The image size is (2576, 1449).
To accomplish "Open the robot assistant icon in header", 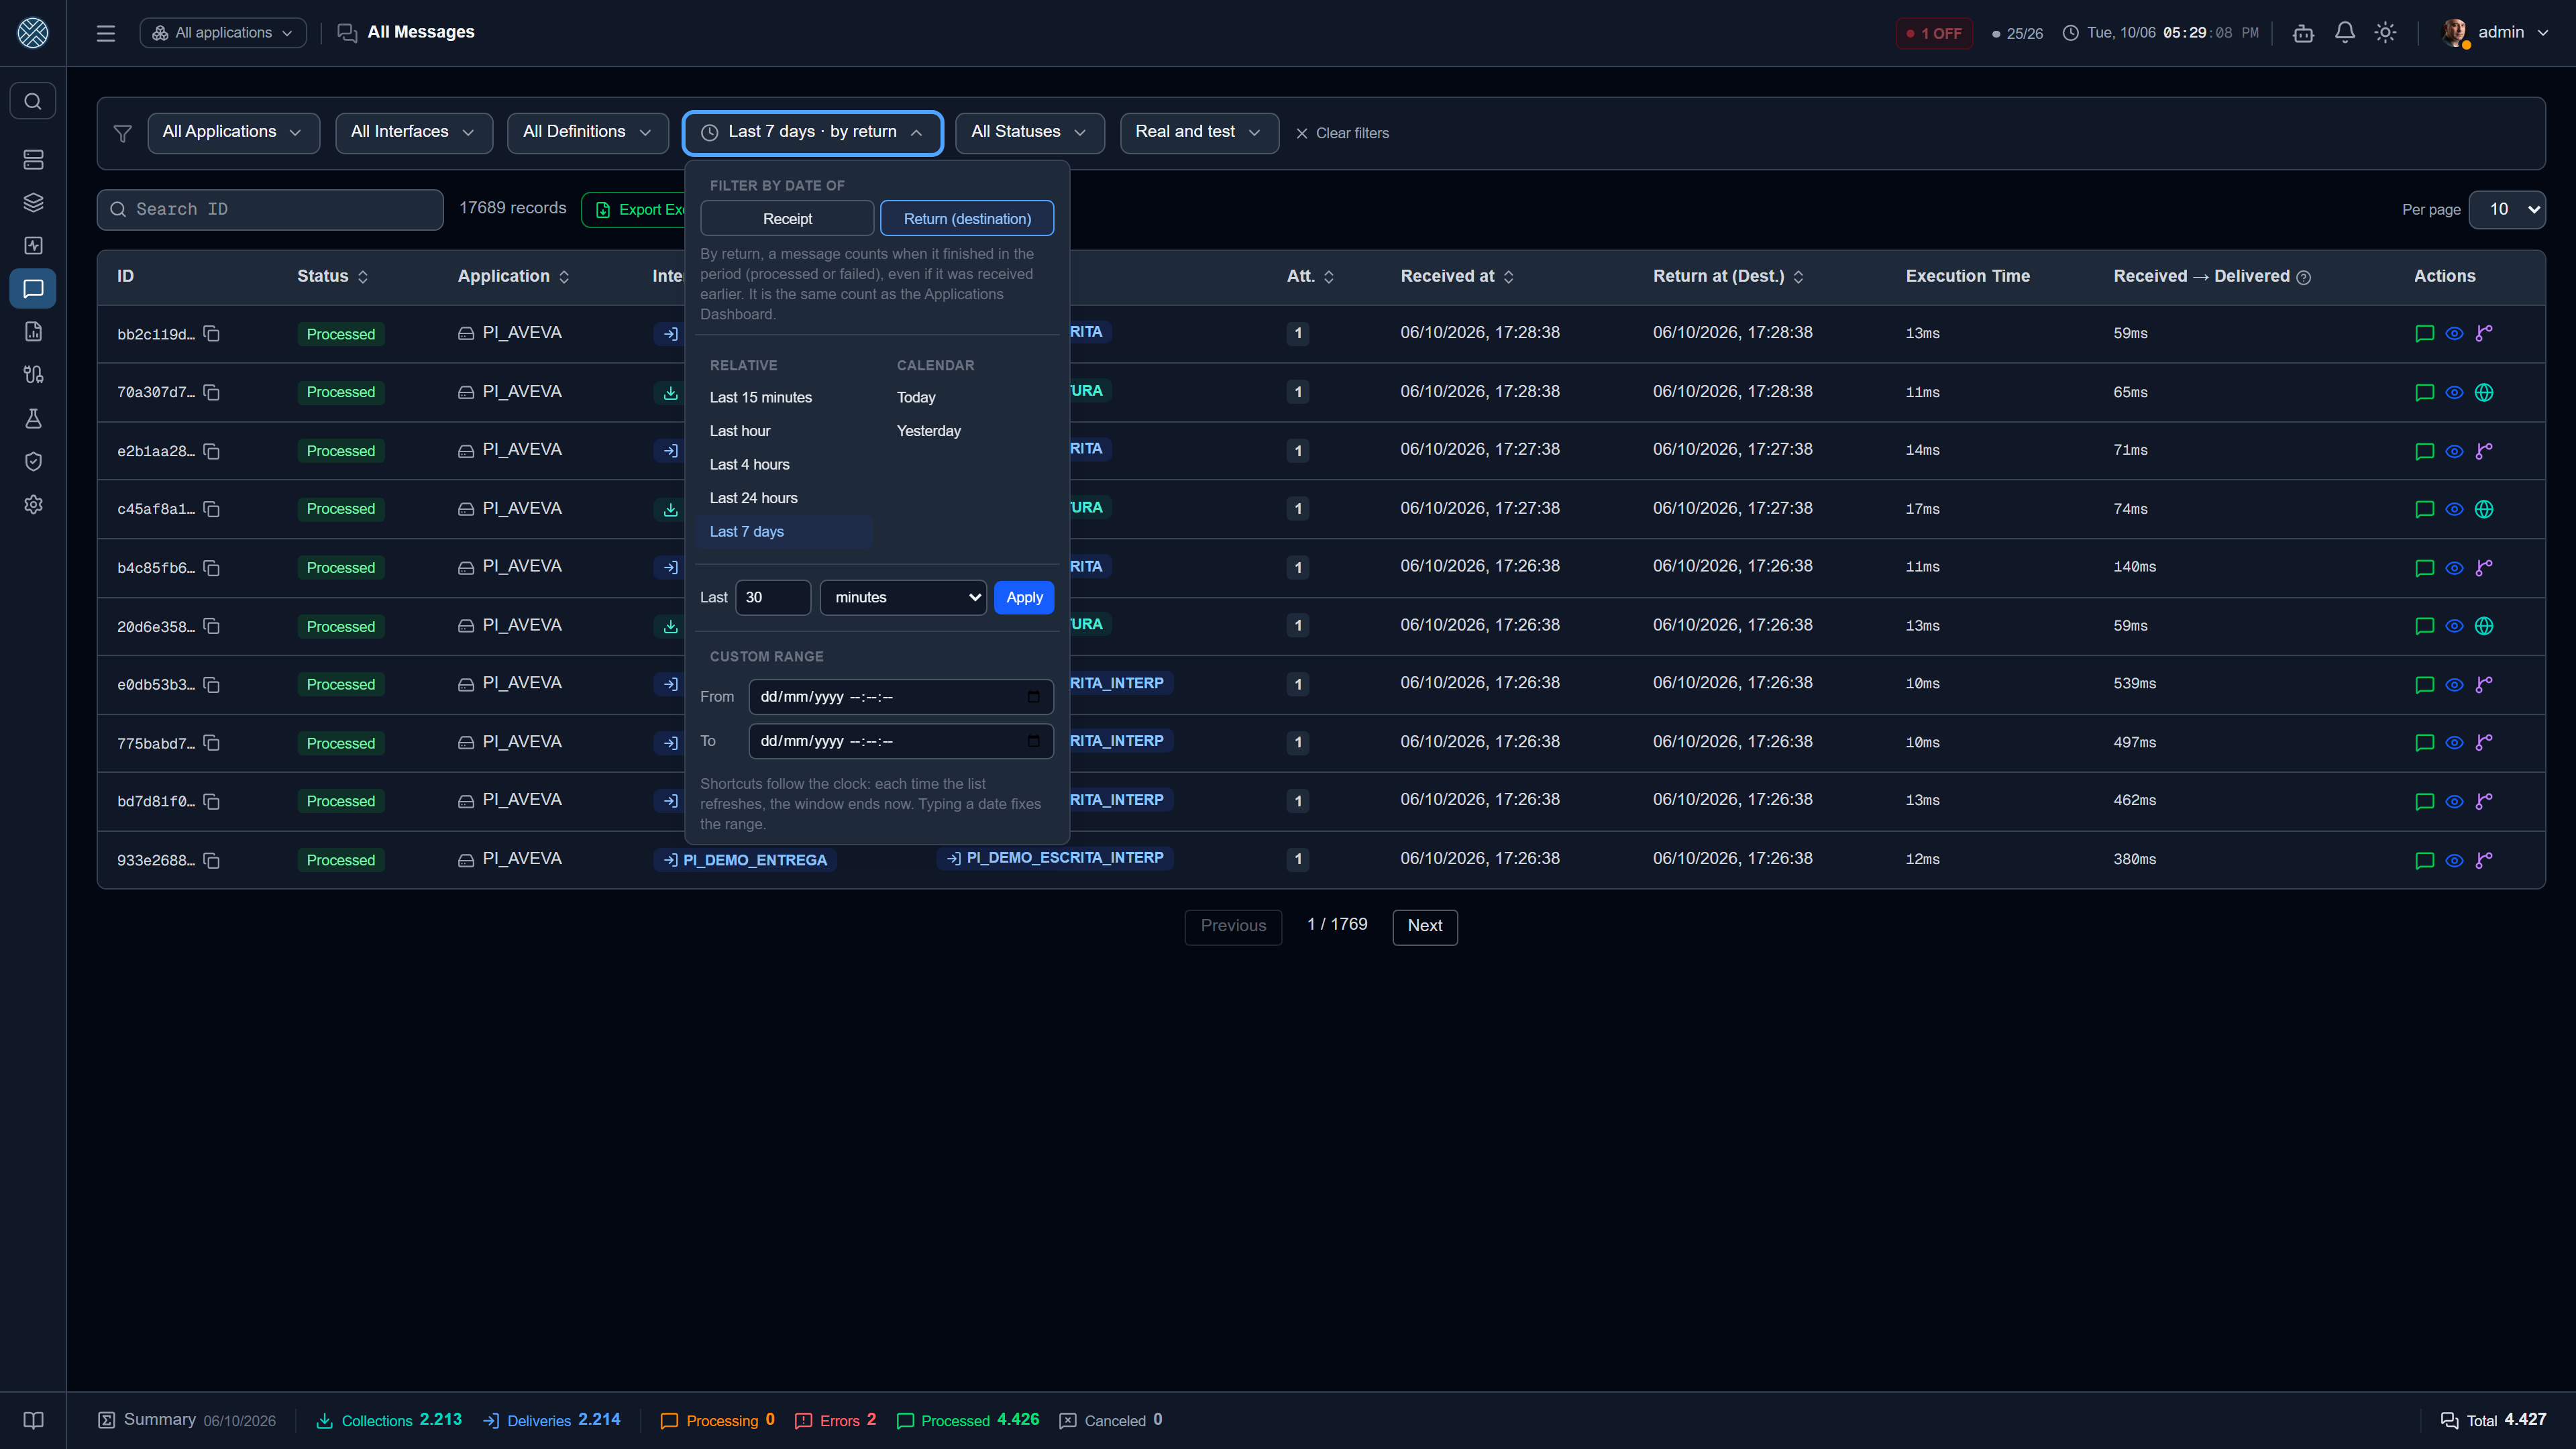I will (x=2304, y=33).
